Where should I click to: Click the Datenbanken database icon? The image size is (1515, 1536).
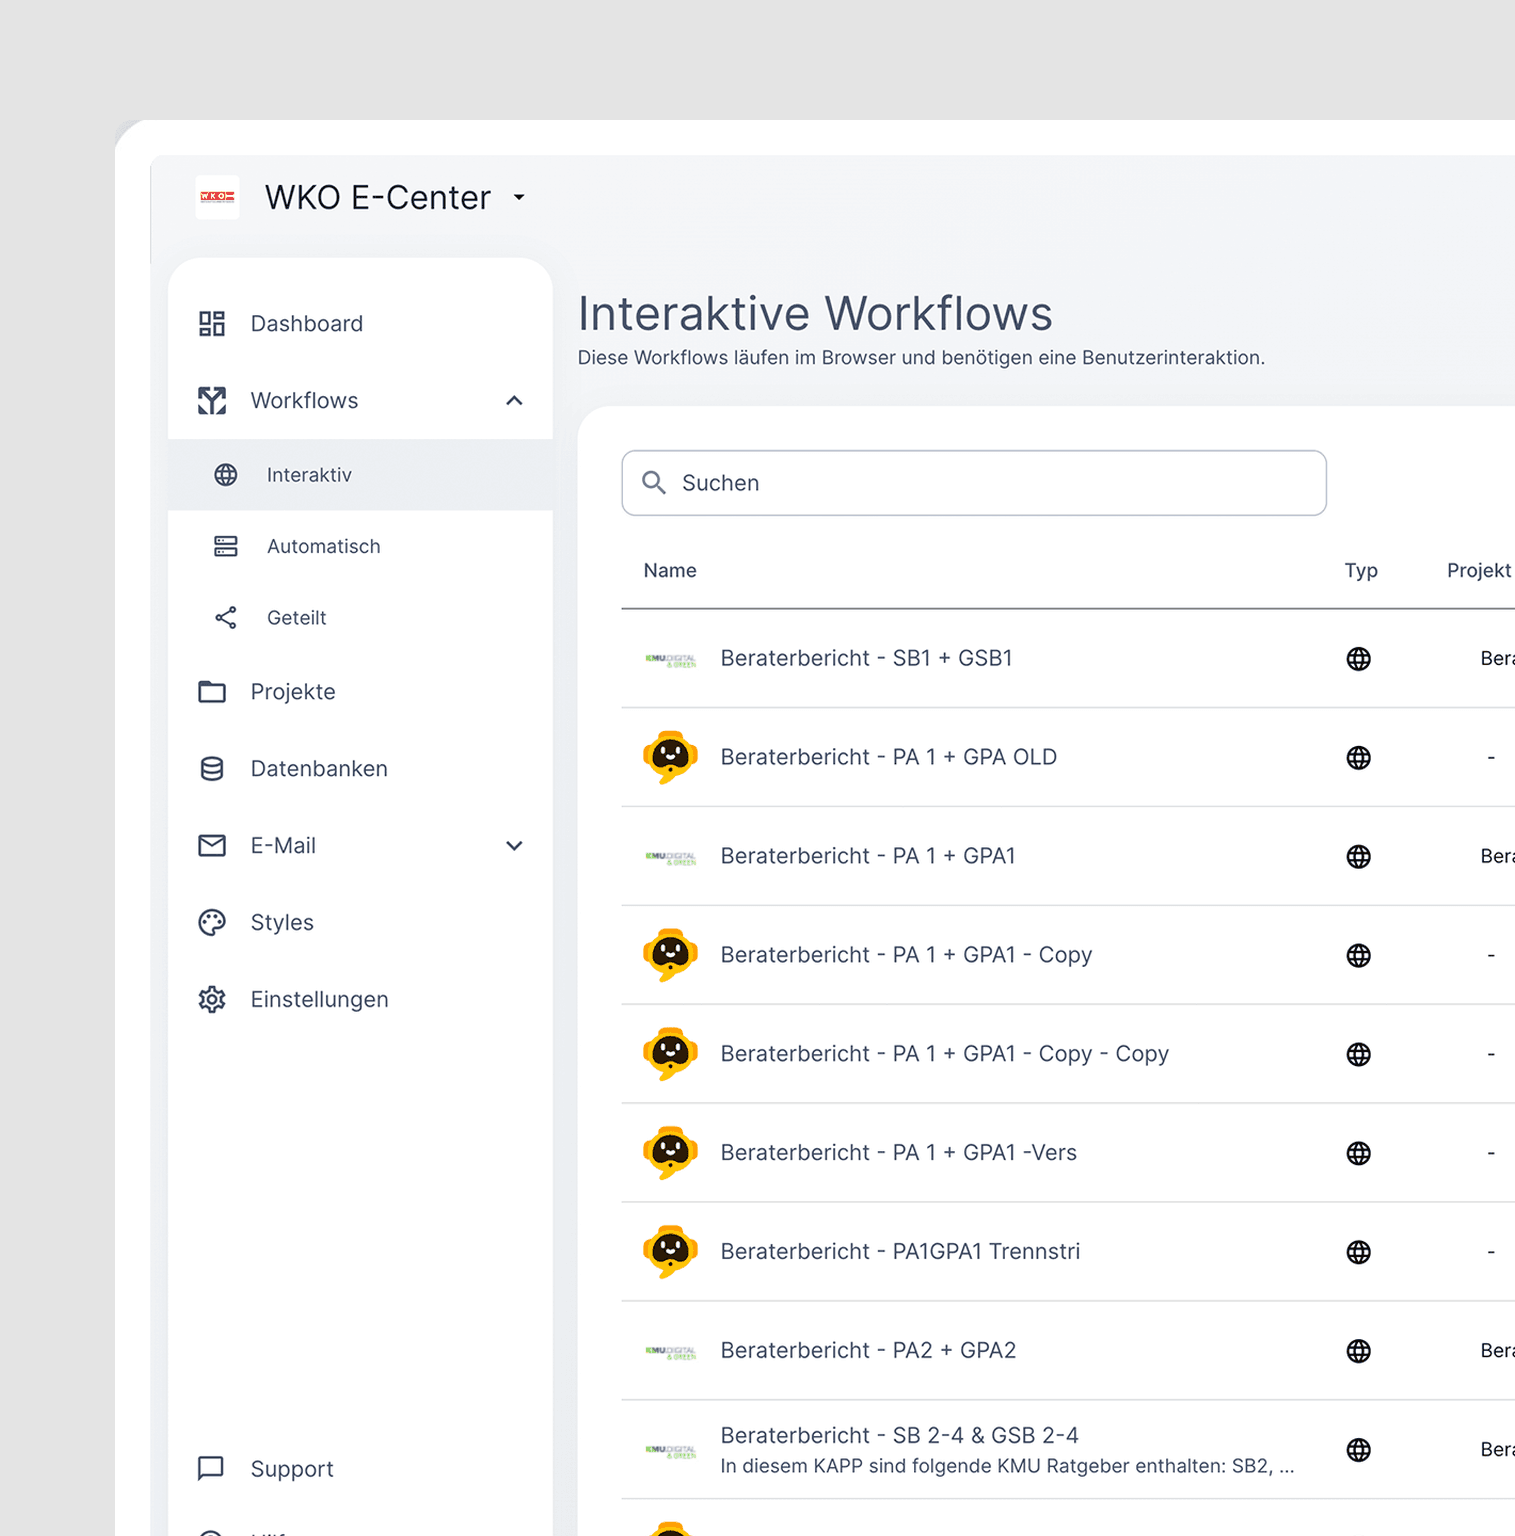(212, 768)
